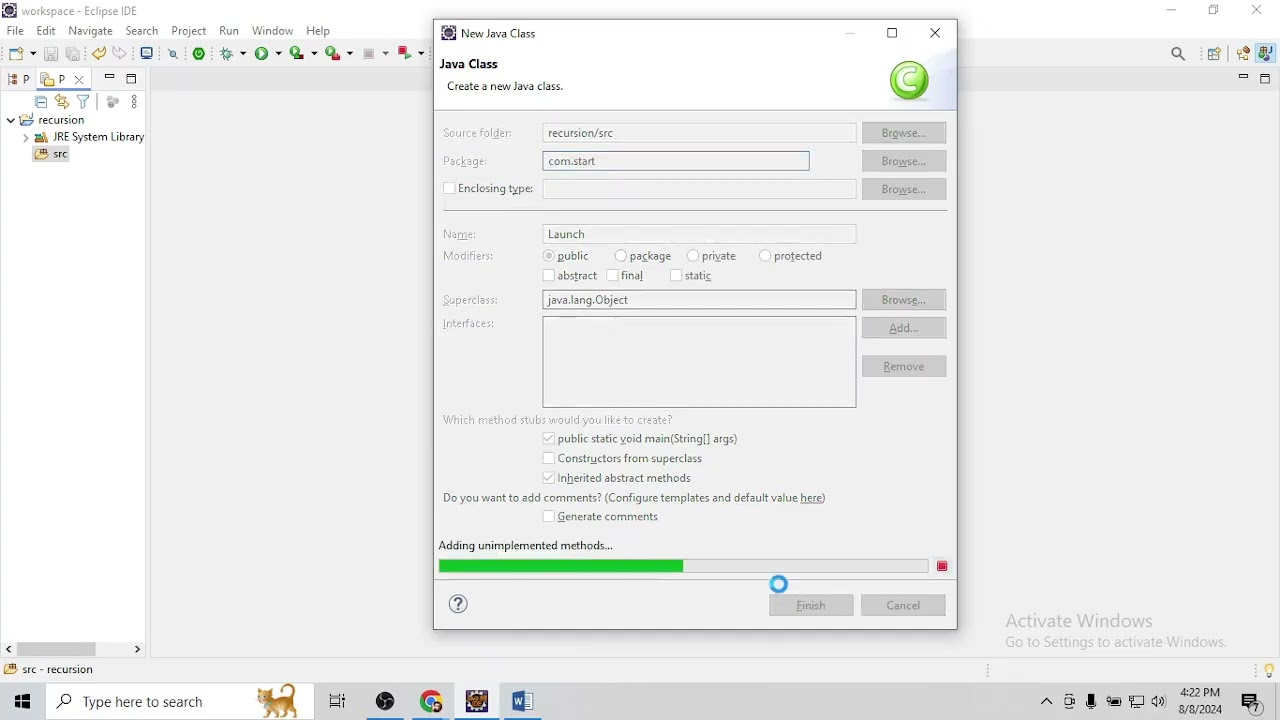Click the Redo arrow toolbar icon

click(120, 54)
